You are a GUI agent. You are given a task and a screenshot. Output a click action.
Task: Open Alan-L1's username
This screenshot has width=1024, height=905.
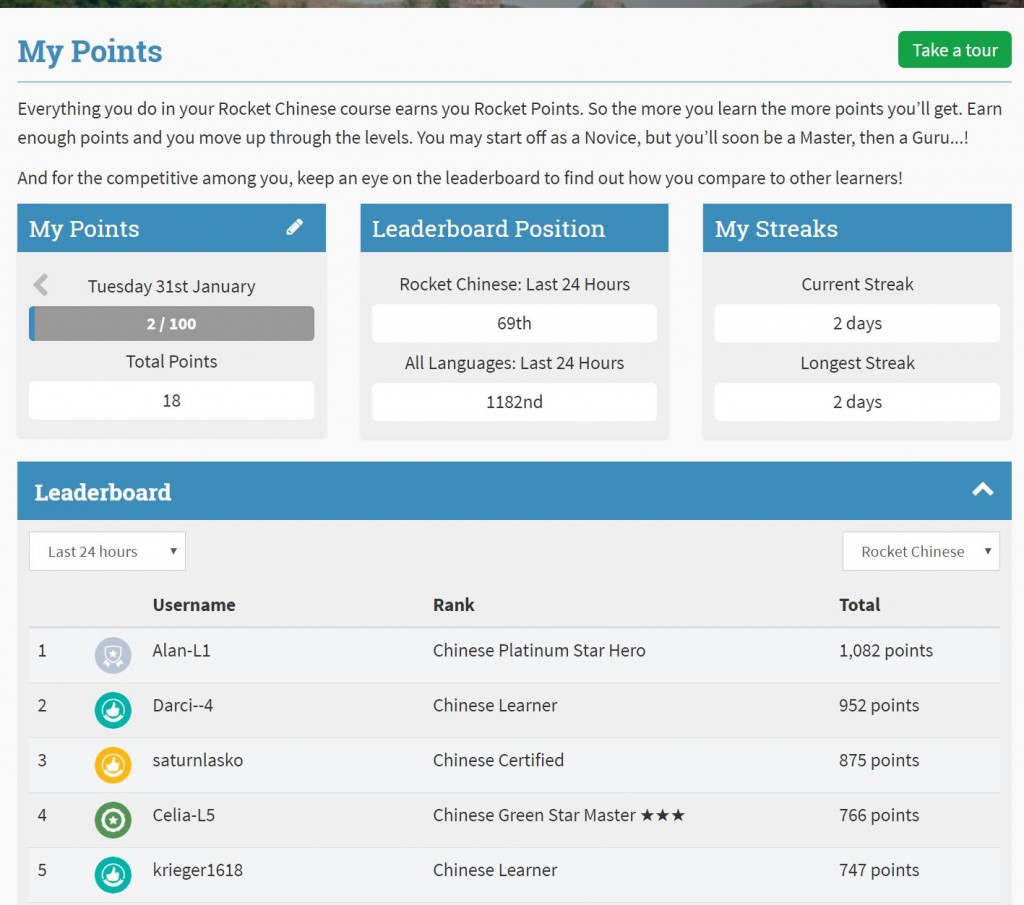(x=182, y=650)
